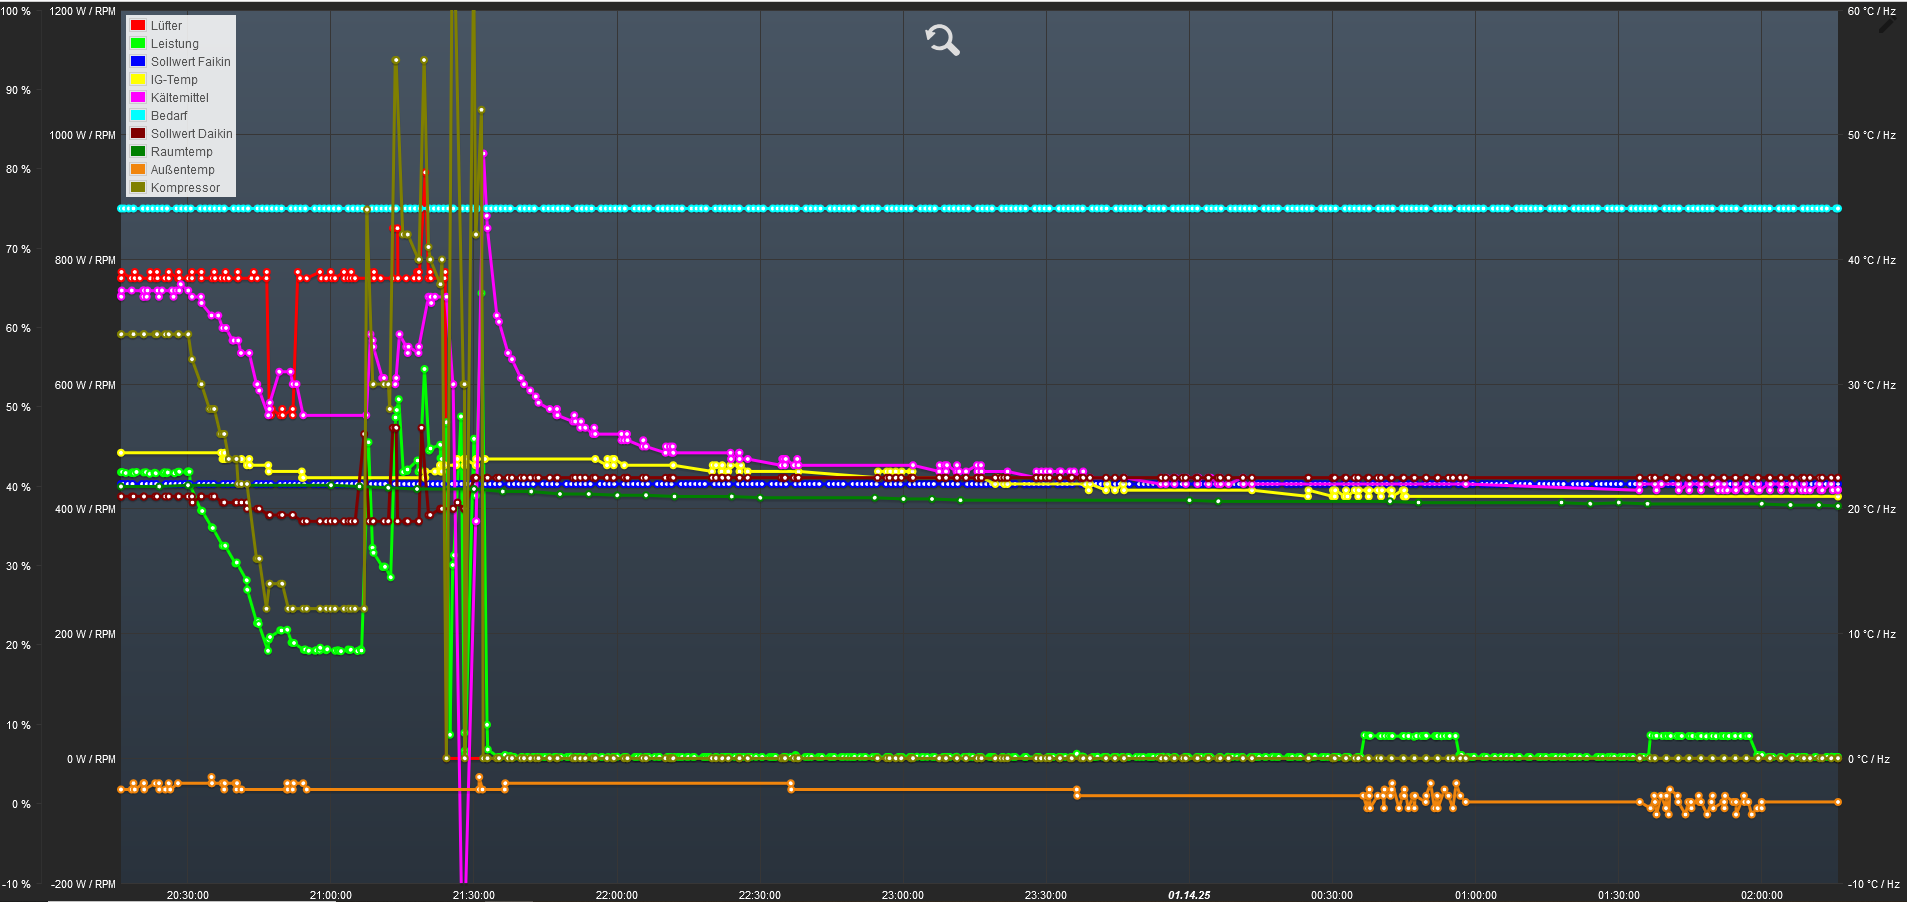Click the dark red Sollwert Daikin swatch
Image resolution: width=1907 pixels, height=902 pixels.
[138, 134]
